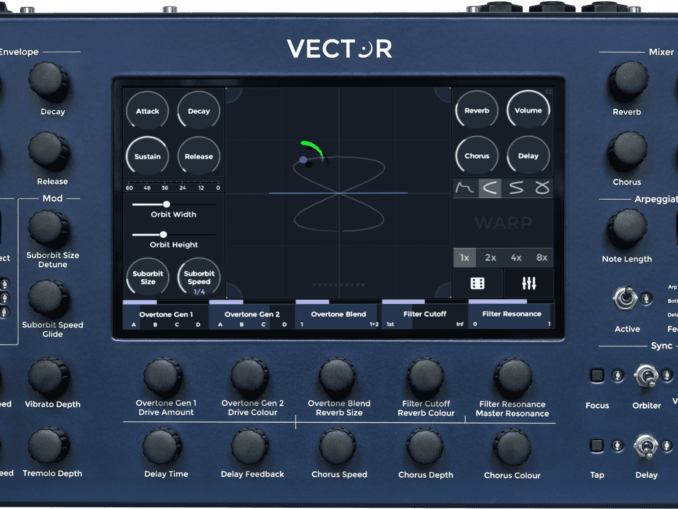Flip the Sync Orbiter toggle switch

pyautogui.click(x=646, y=376)
